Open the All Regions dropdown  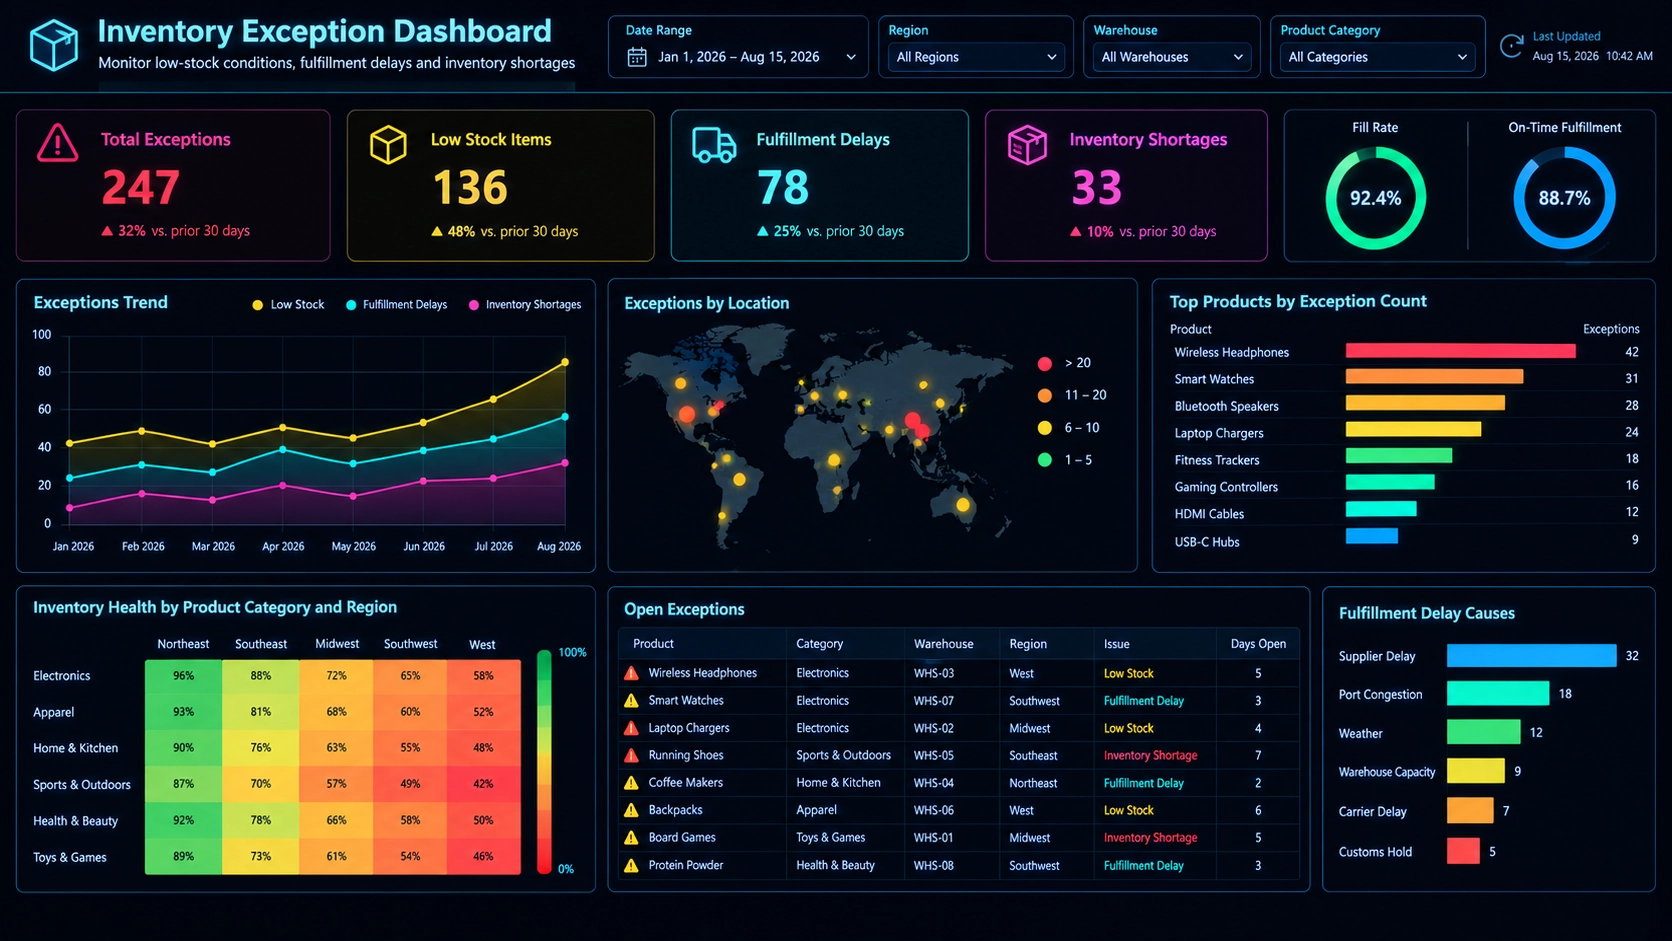pos(976,57)
